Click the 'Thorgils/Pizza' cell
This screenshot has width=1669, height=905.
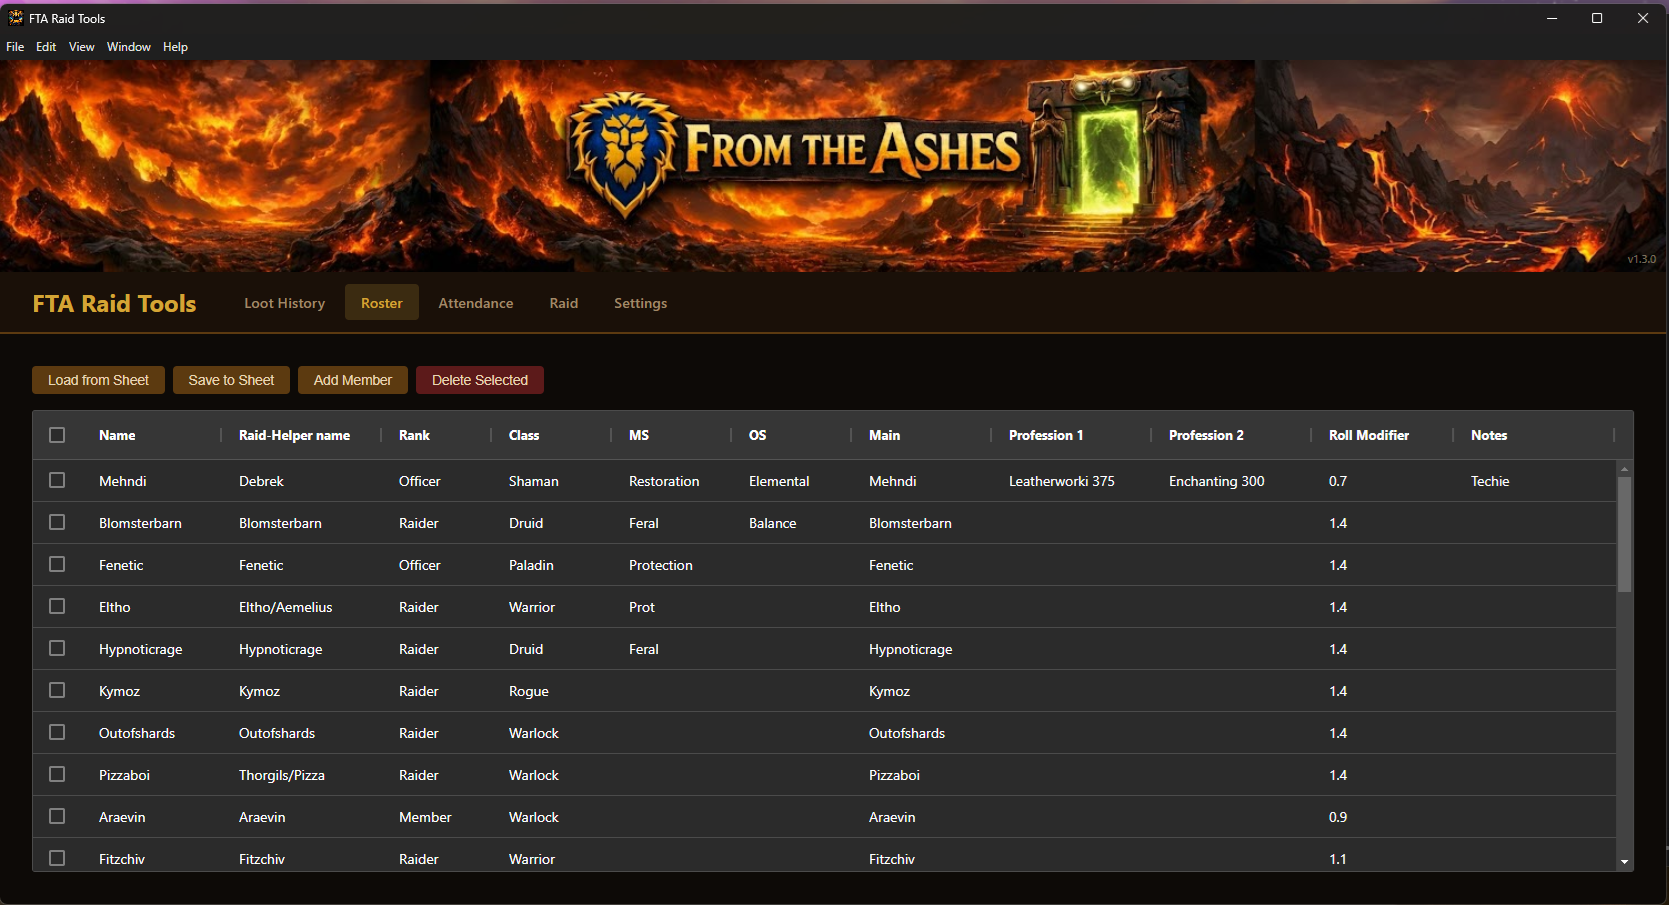281,775
